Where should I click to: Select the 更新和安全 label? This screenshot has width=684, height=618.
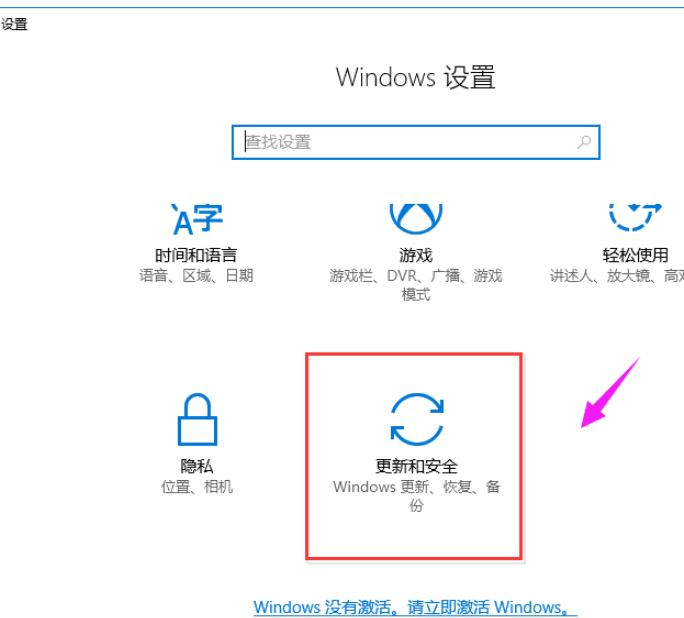point(417,466)
